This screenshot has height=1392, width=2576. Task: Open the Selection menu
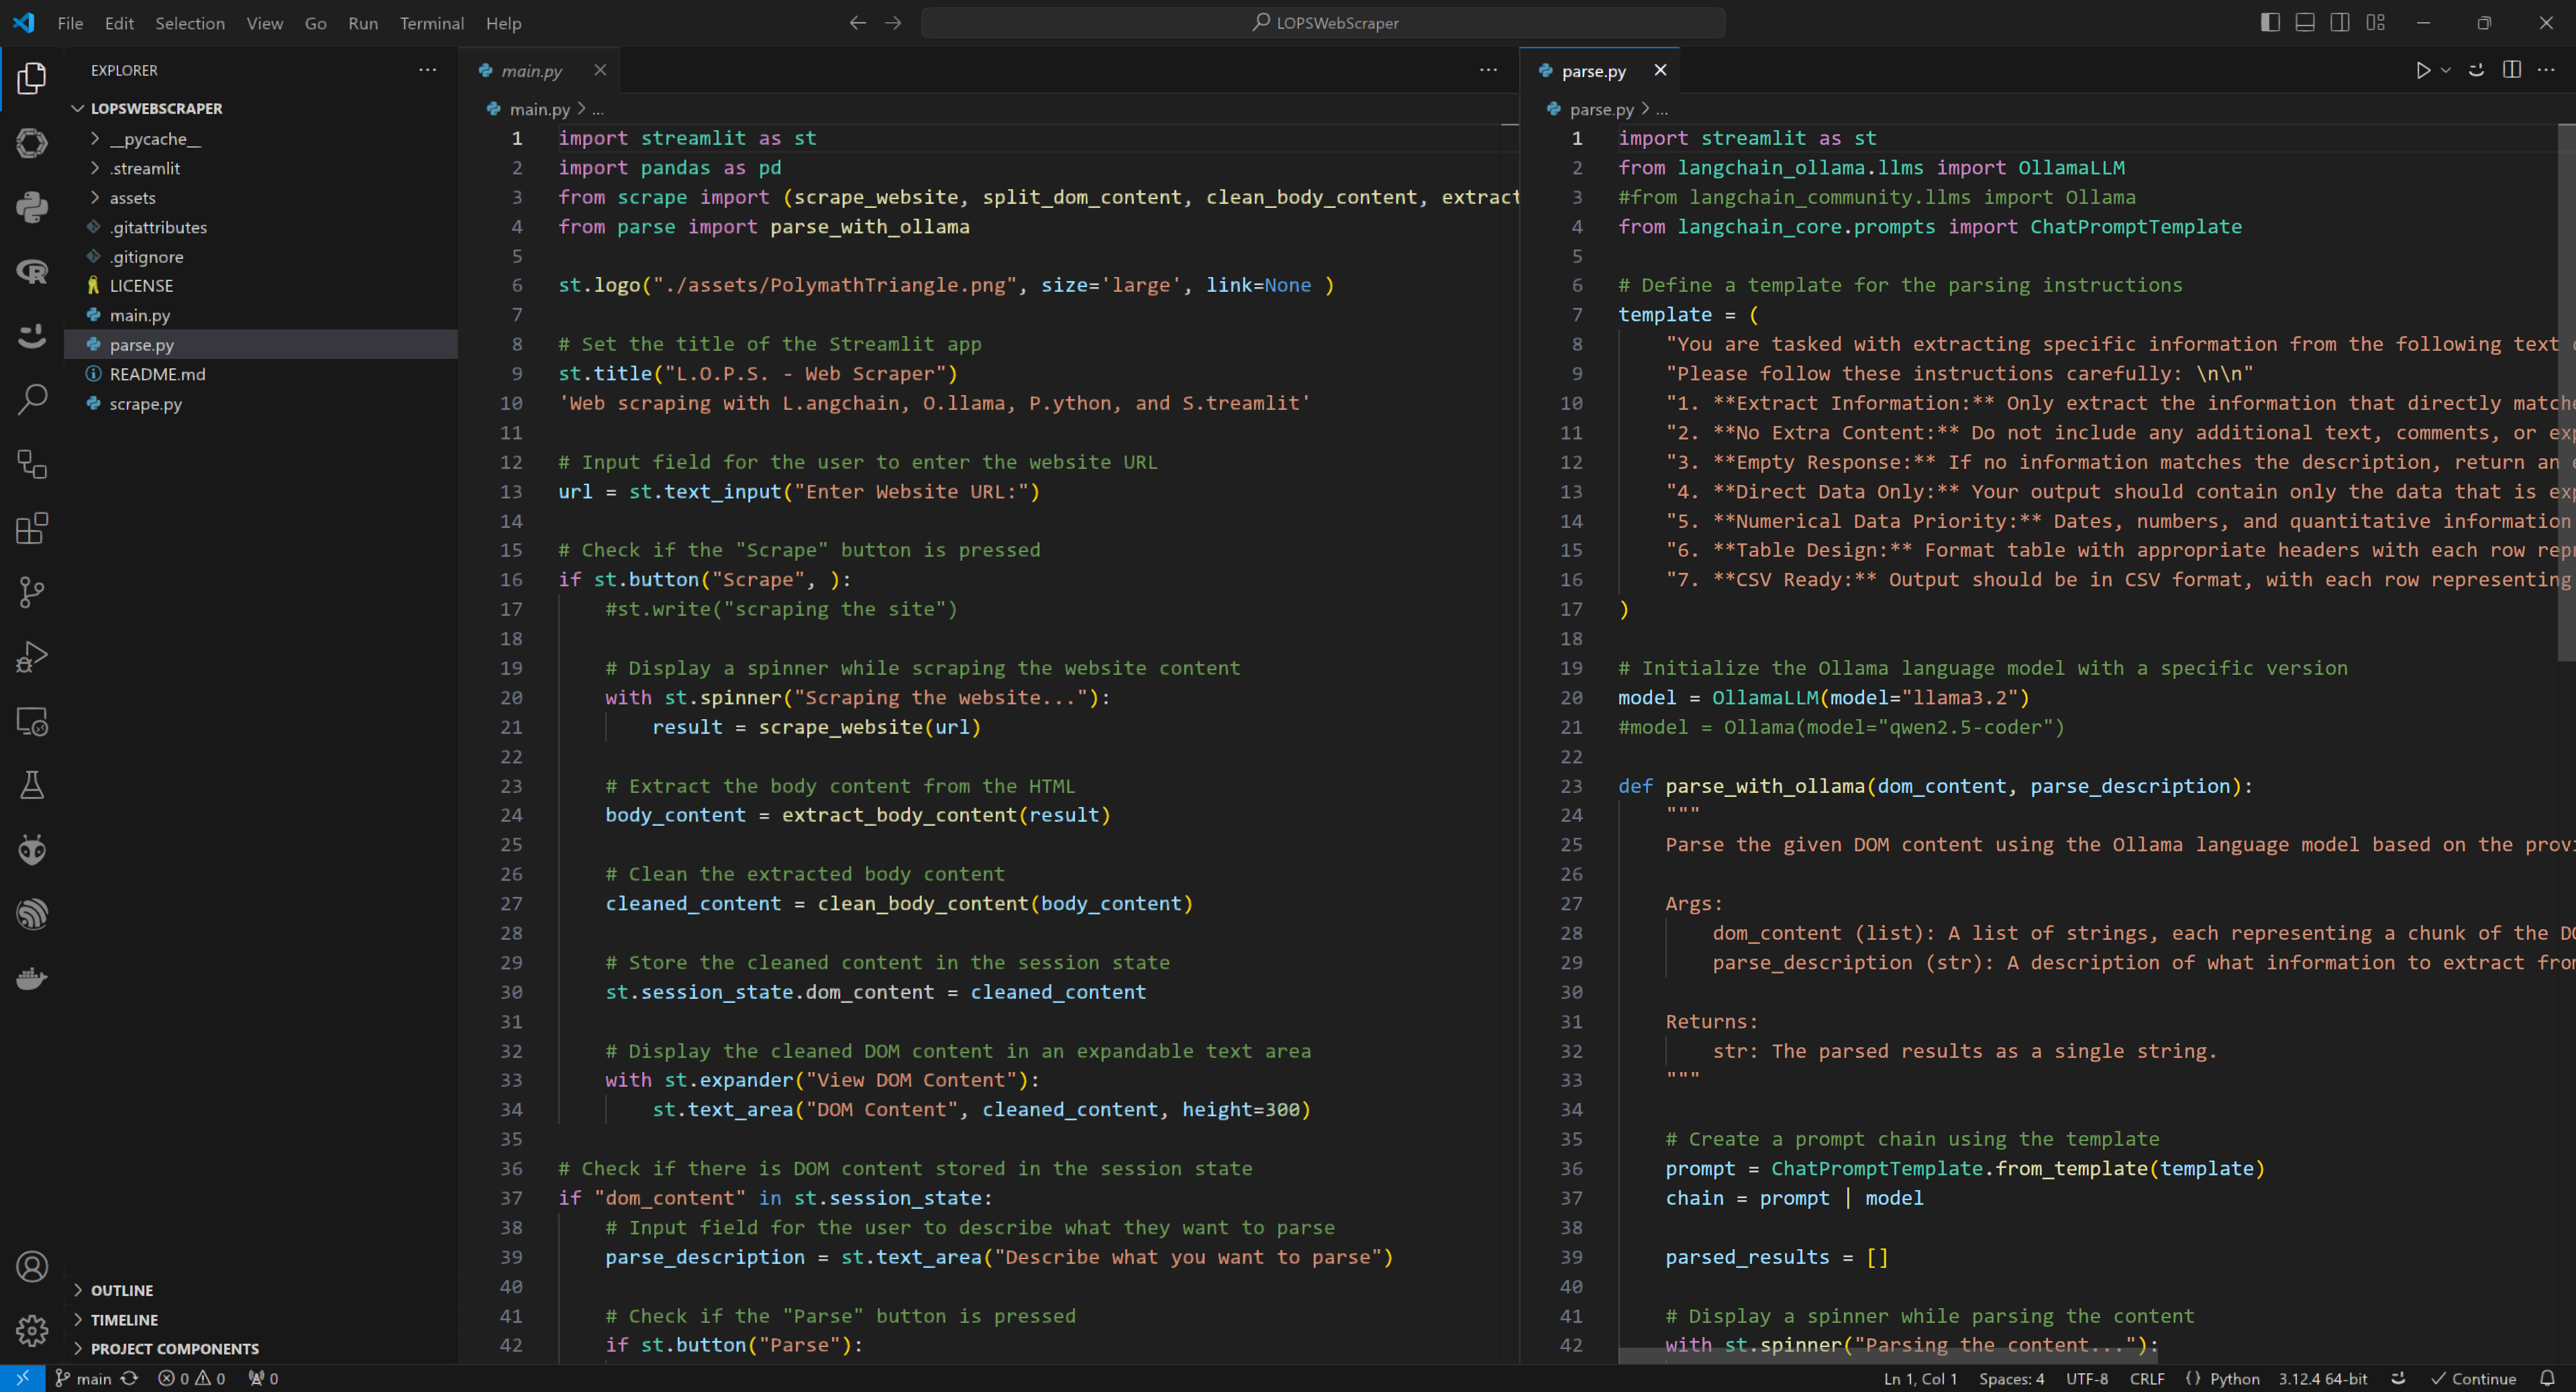point(190,23)
